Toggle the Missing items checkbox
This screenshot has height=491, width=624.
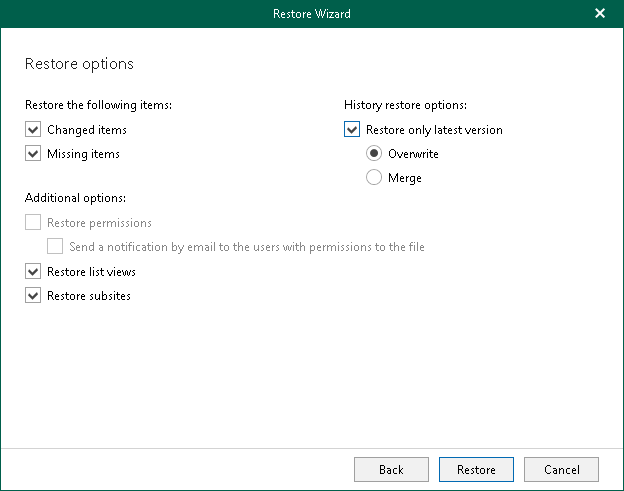pos(33,154)
